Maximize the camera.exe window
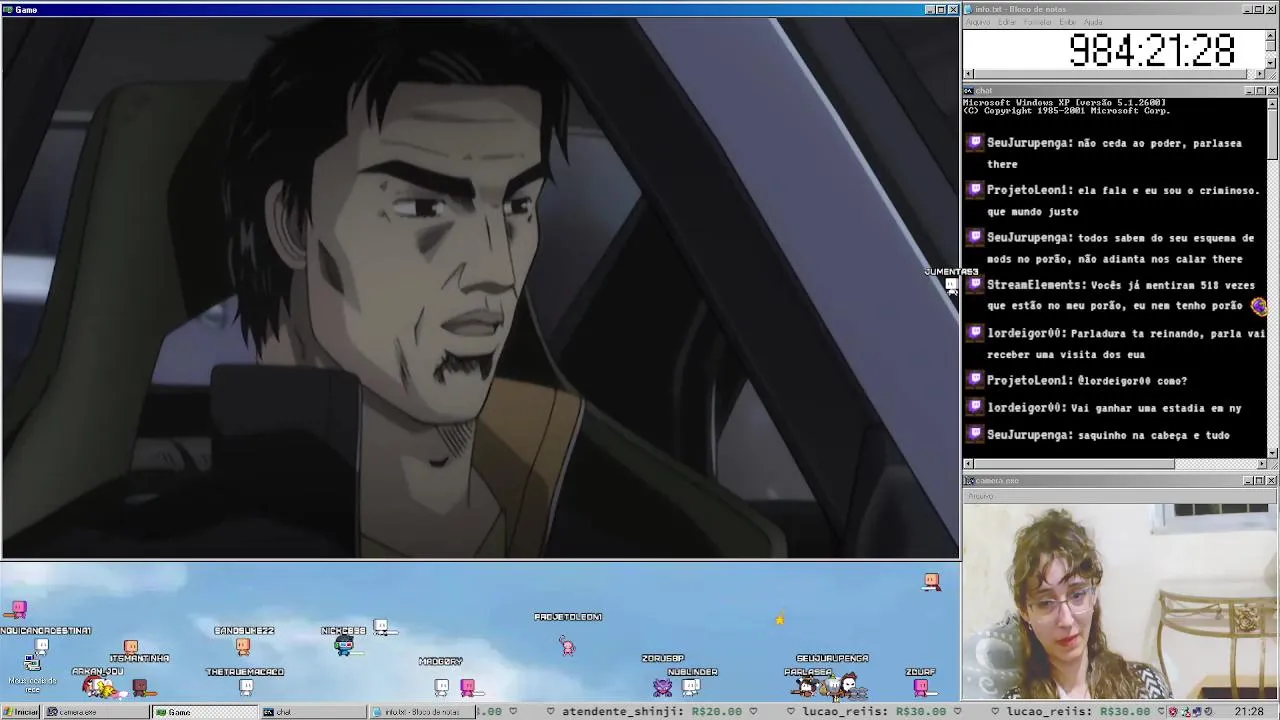Screen dimensions: 1280x720 (x=1260, y=481)
